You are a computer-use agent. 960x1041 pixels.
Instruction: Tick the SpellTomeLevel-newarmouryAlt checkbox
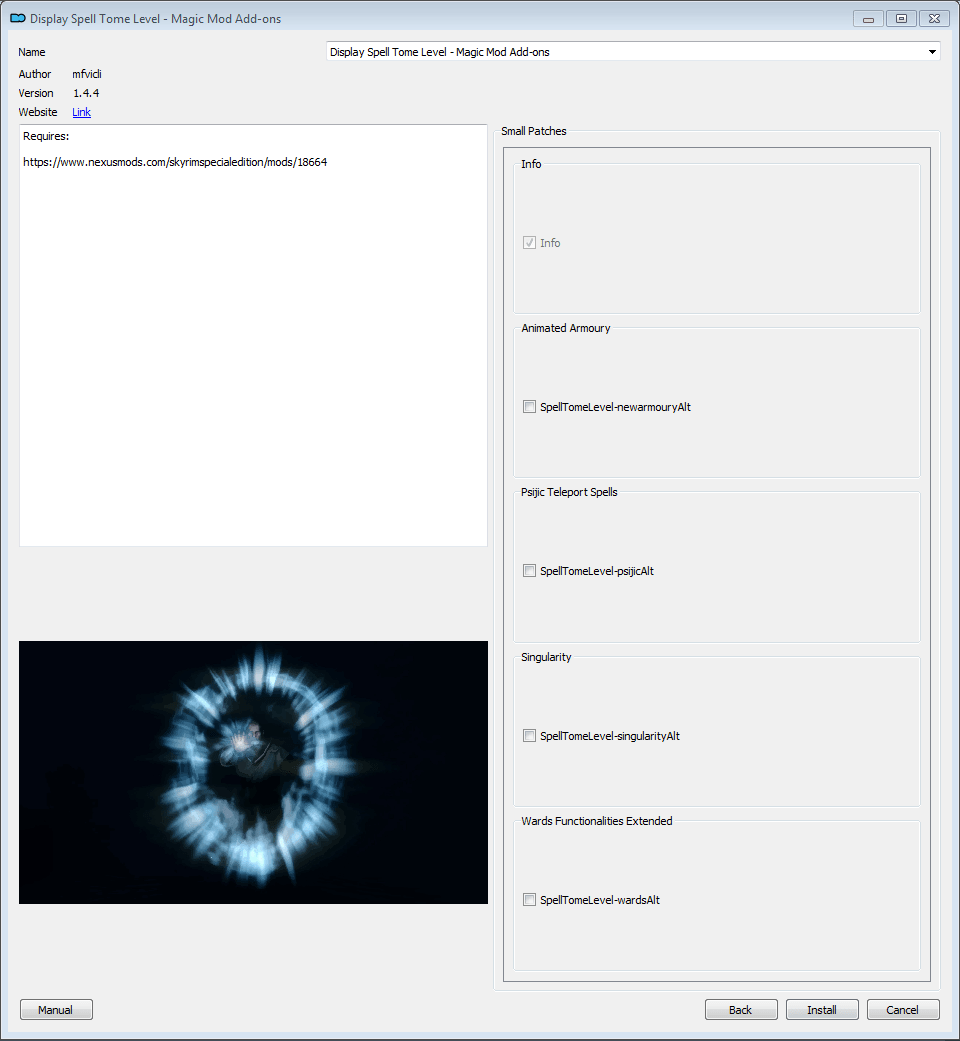(x=529, y=406)
